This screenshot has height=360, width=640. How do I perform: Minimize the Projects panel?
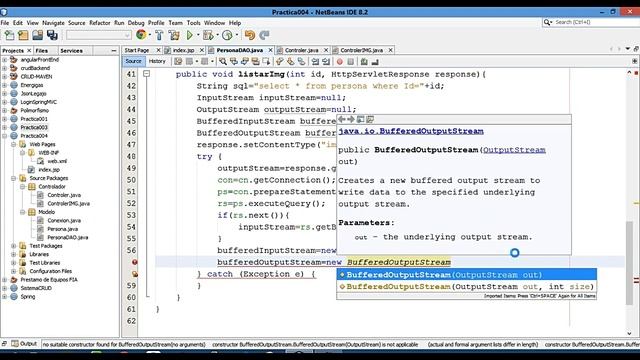coord(113,51)
